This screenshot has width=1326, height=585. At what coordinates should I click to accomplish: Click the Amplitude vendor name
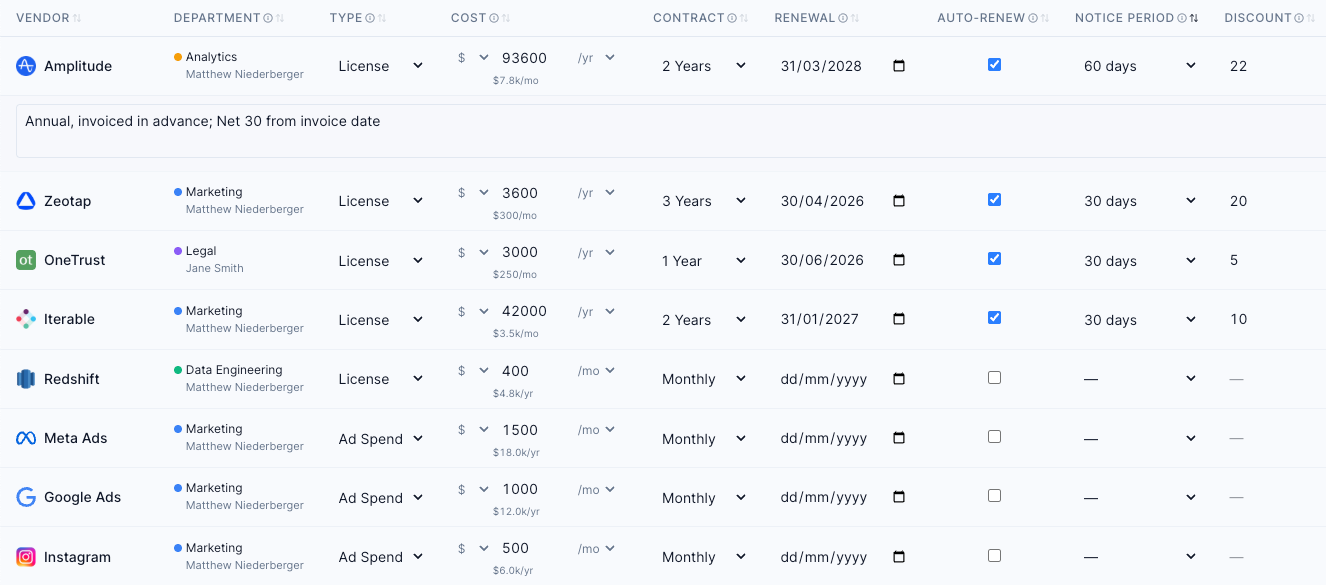coord(78,66)
